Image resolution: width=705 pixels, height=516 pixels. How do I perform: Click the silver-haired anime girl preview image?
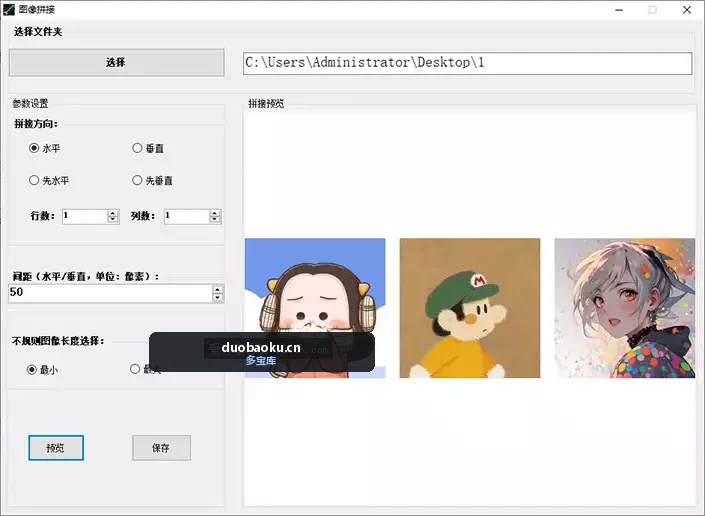tap(625, 308)
